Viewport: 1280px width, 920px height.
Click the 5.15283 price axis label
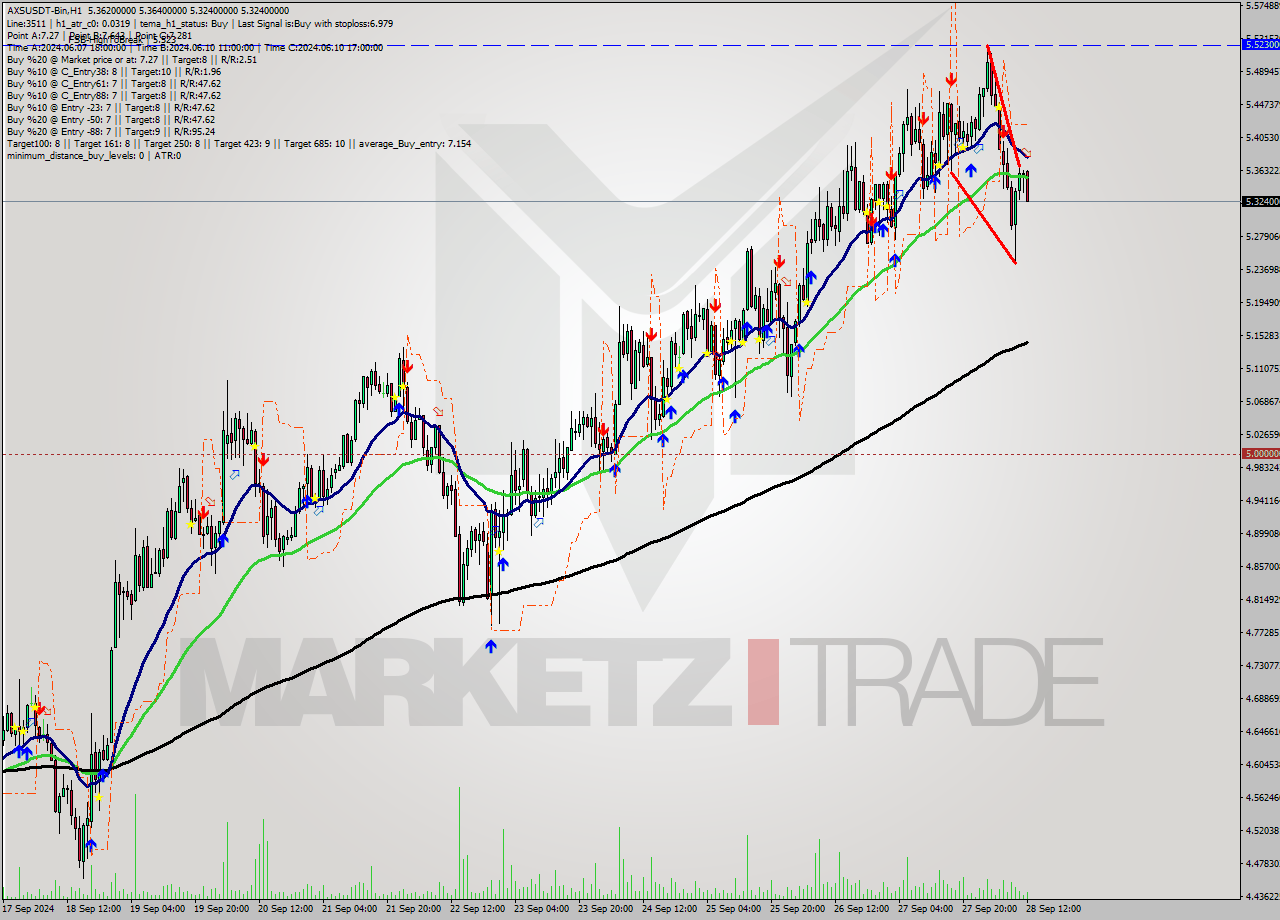tap(1262, 335)
